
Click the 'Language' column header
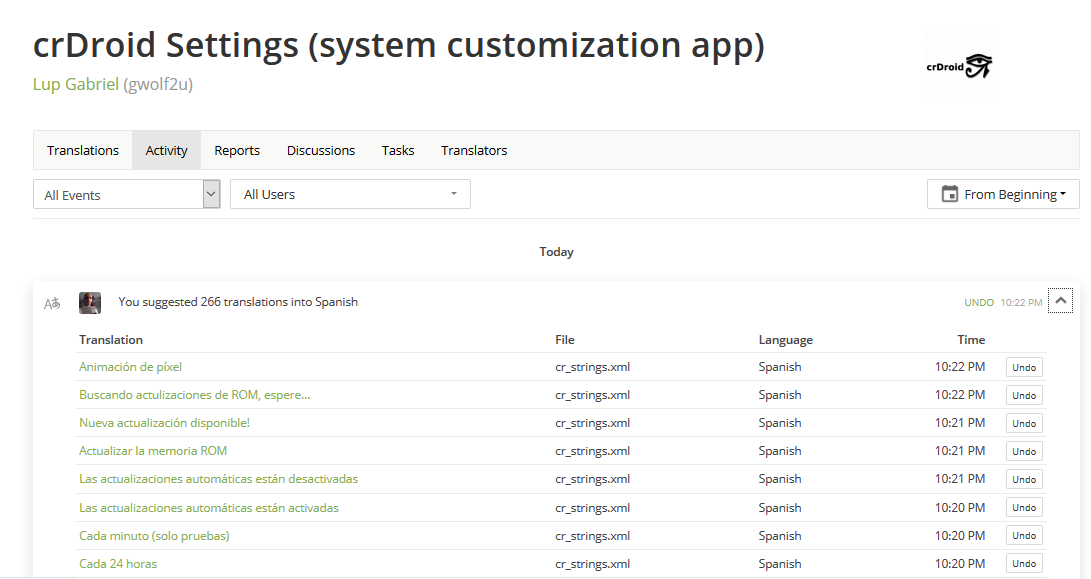pyautogui.click(x=786, y=340)
